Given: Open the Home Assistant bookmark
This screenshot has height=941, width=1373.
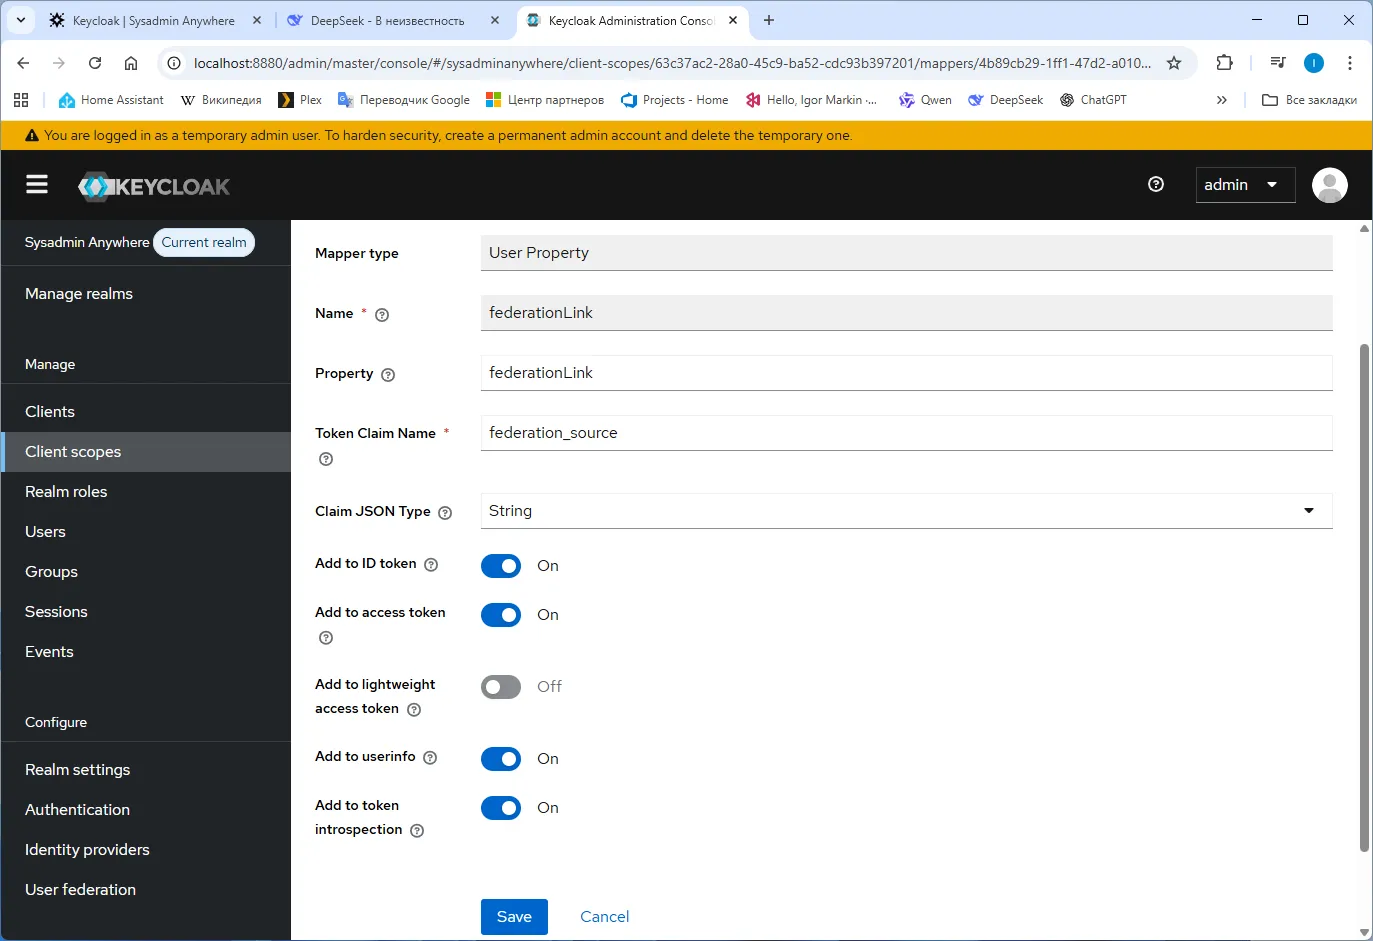Looking at the screenshot, I should pyautogui.click(x=110, y=99).
